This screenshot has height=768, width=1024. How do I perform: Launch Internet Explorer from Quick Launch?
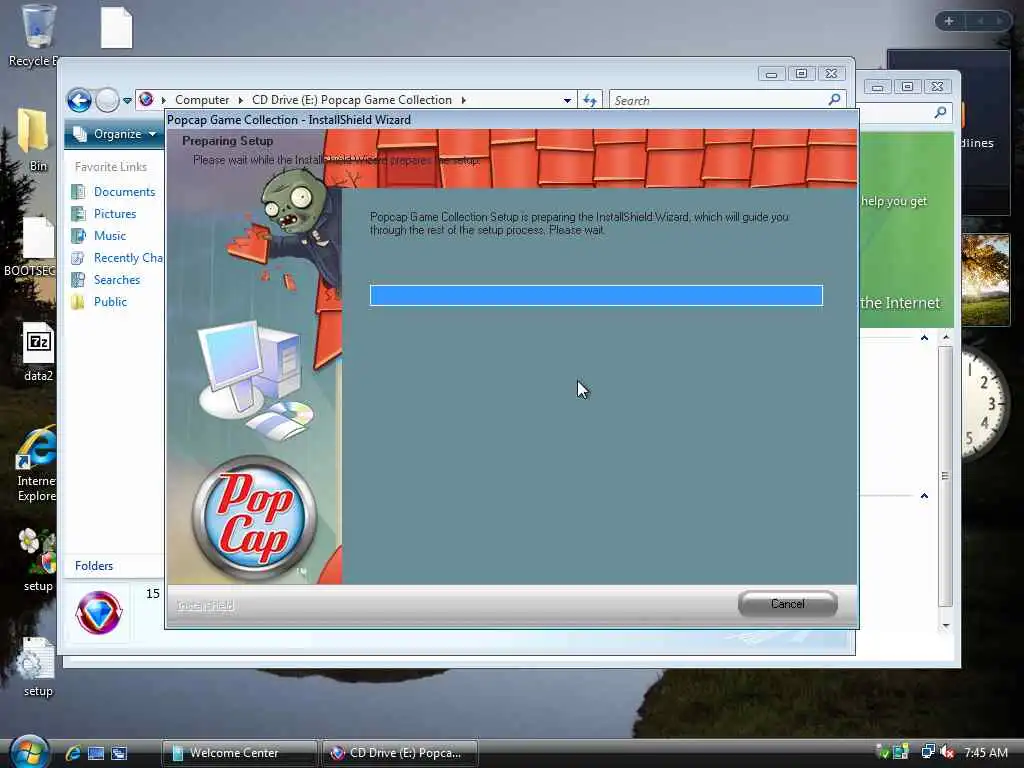[x=72, y=753]
